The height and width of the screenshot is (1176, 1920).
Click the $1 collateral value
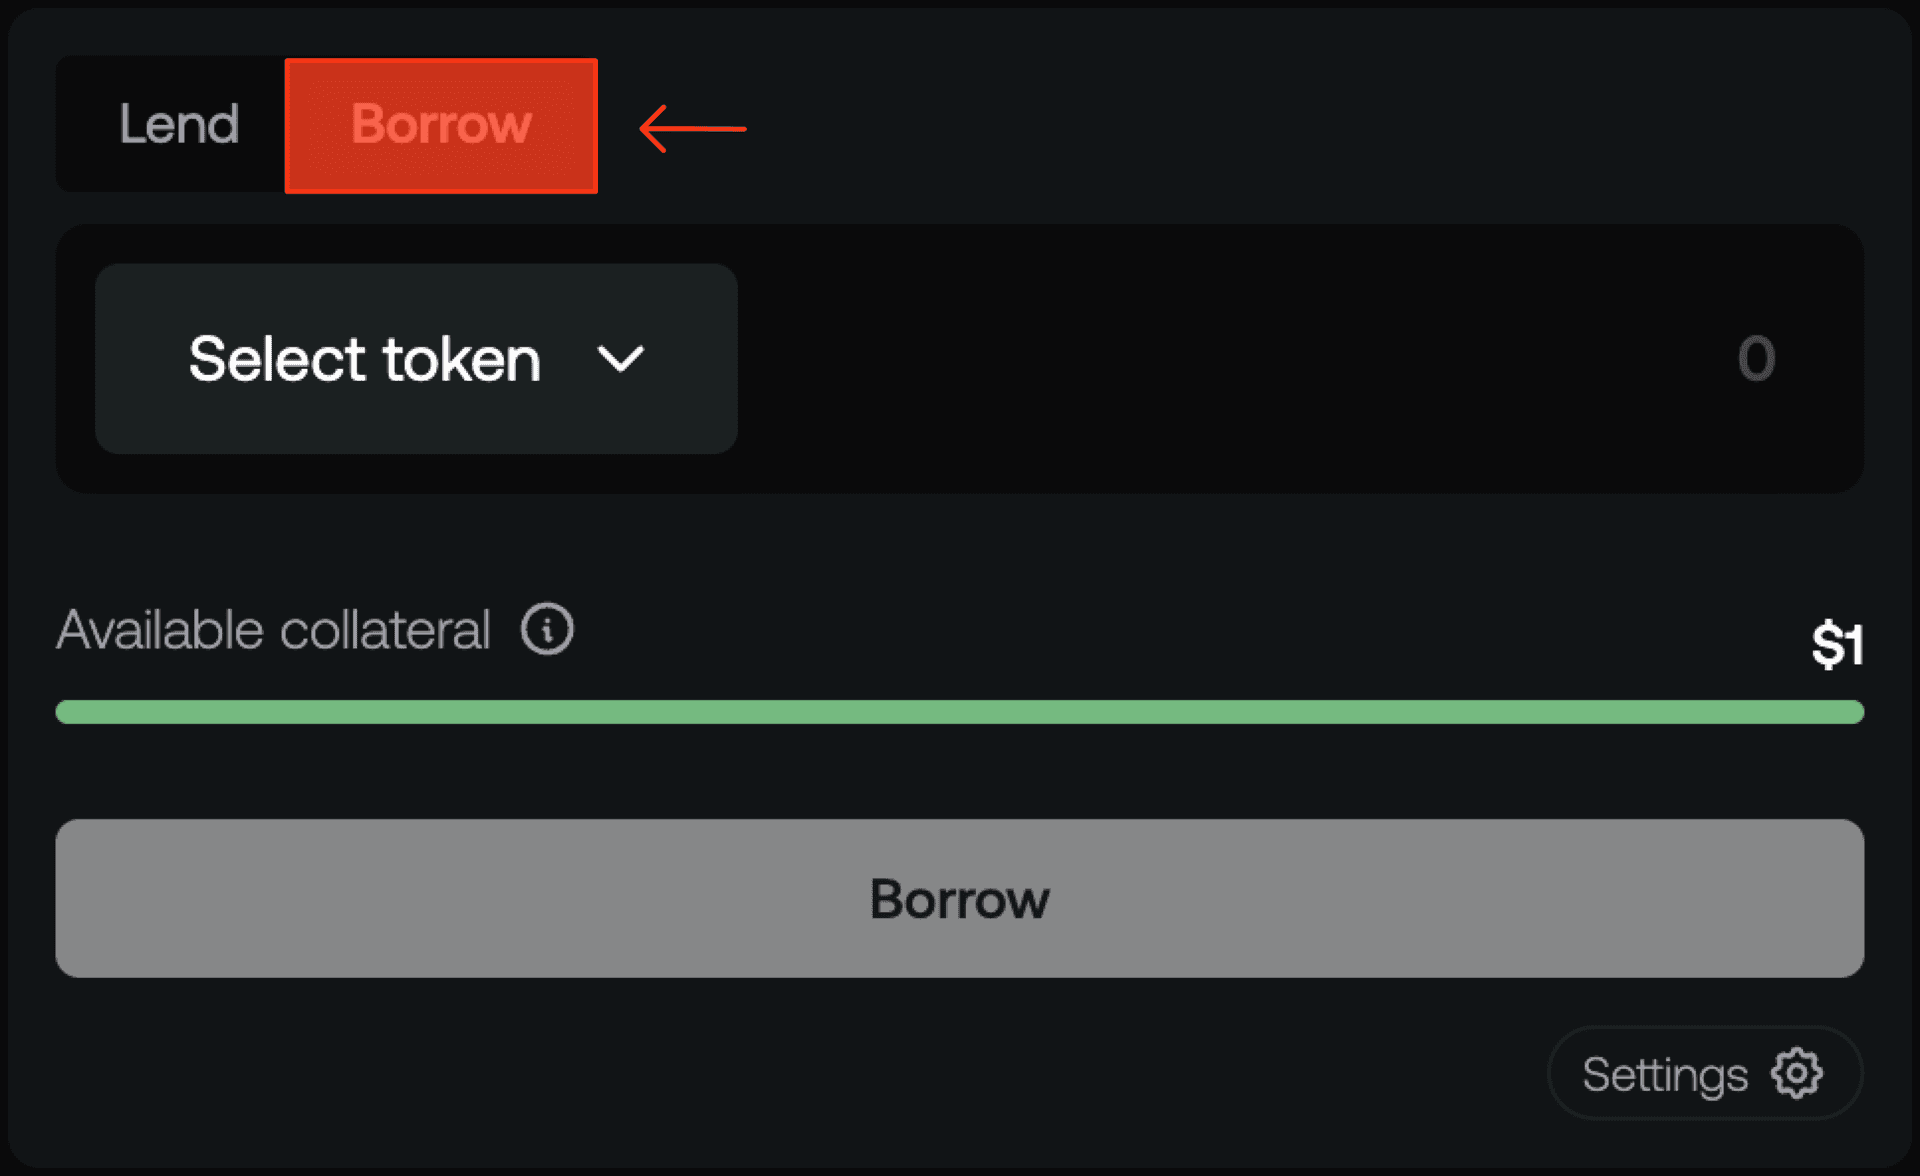[1837, 645]
